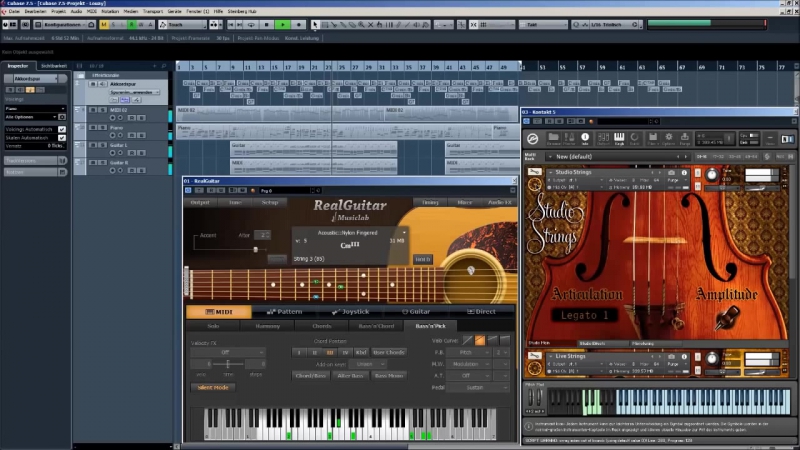
Task: Click RealGuitar Mixer button
Action: [464, 203]
